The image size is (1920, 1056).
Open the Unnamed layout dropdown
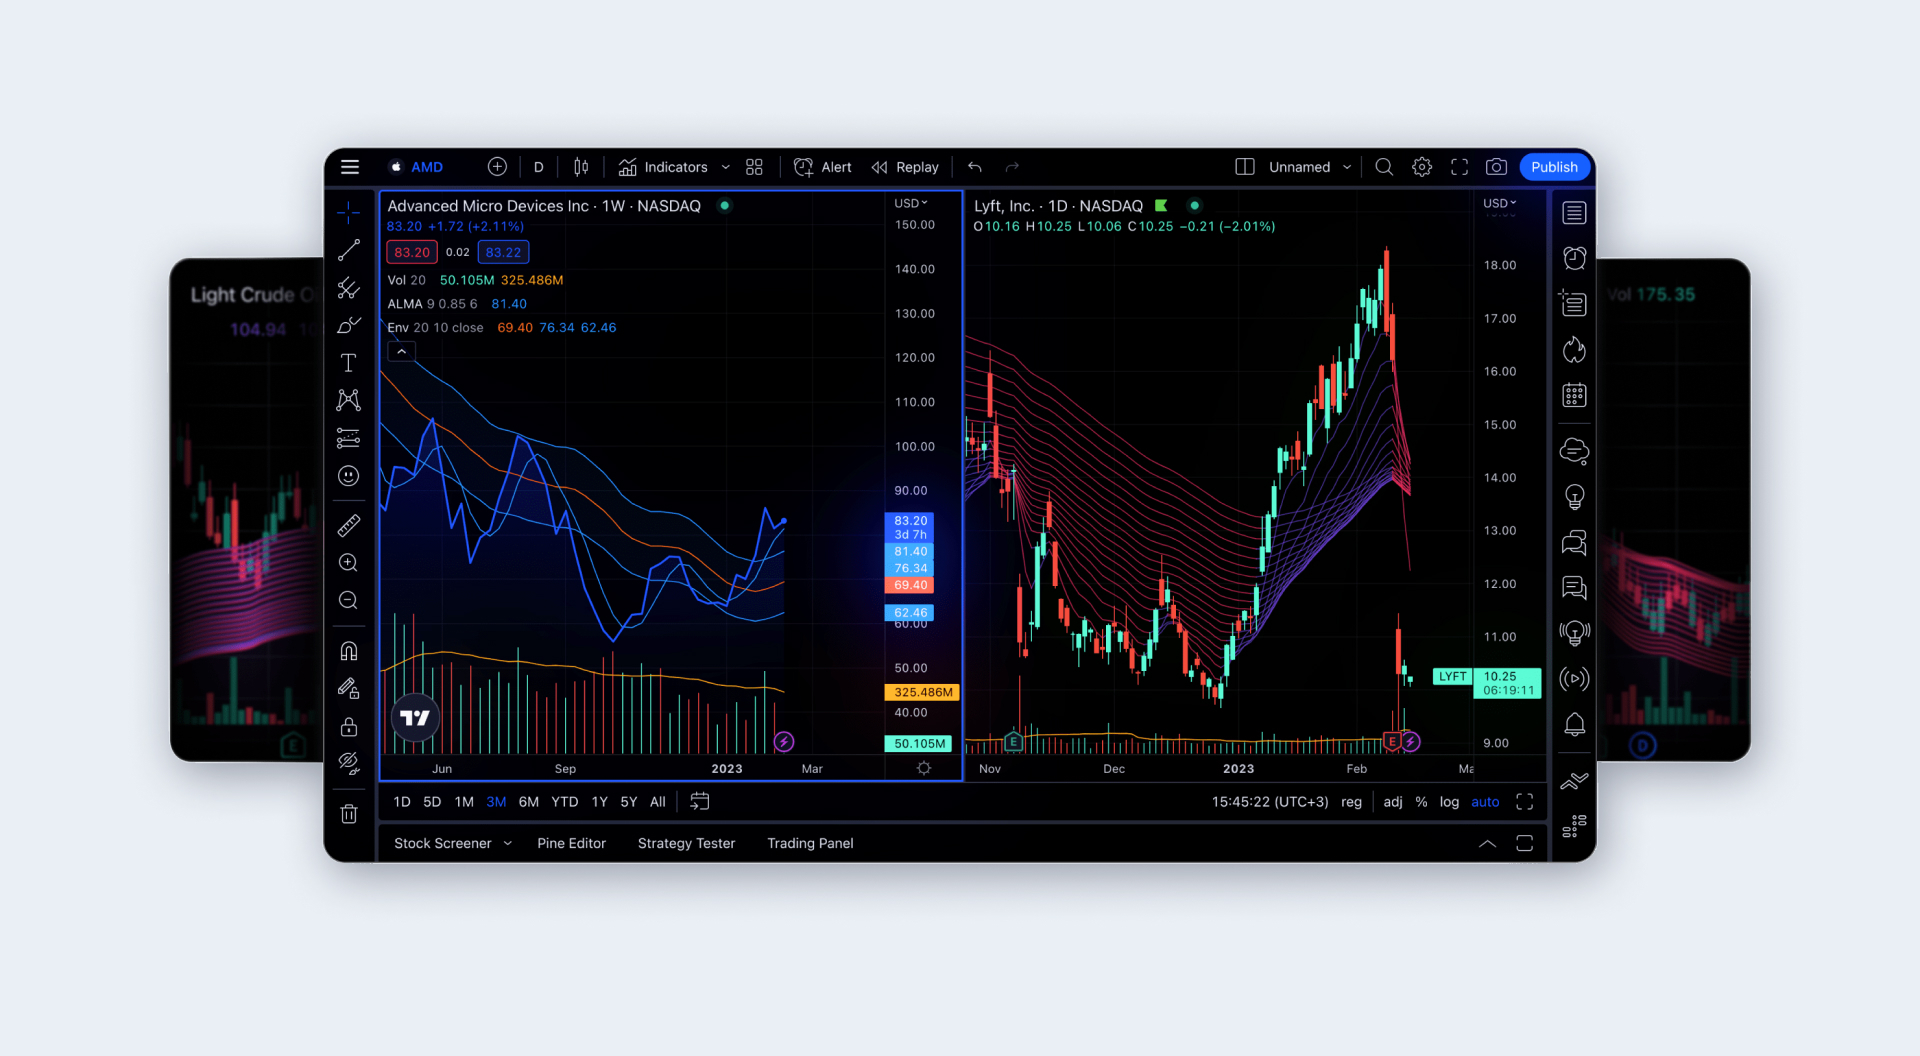(1310, 167)
